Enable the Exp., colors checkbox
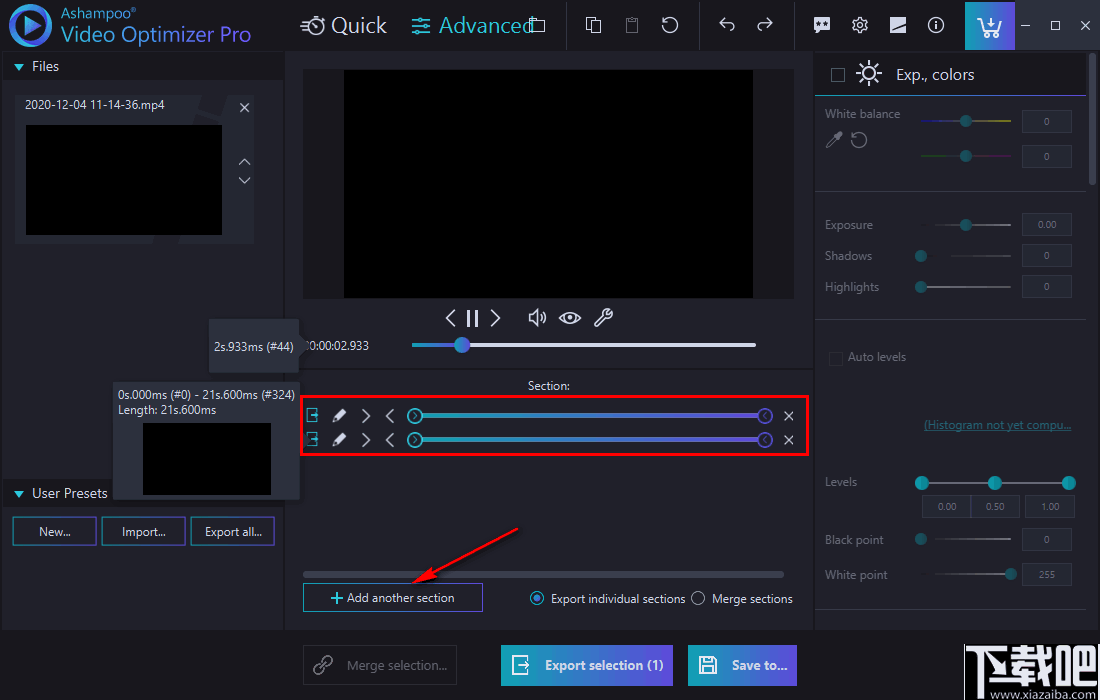 click(x=836, y=73)
